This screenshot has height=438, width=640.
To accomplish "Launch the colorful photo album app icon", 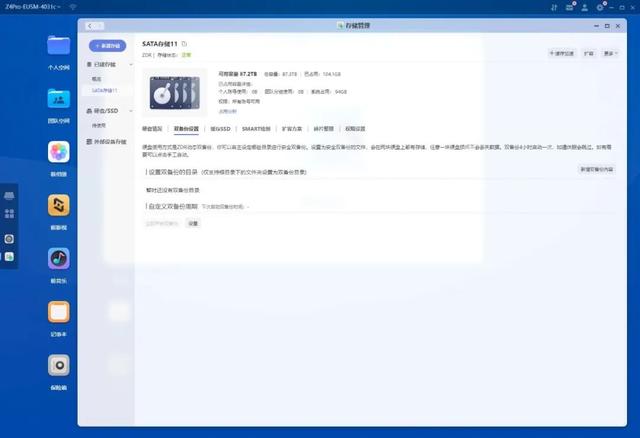I will pos(58,152).
